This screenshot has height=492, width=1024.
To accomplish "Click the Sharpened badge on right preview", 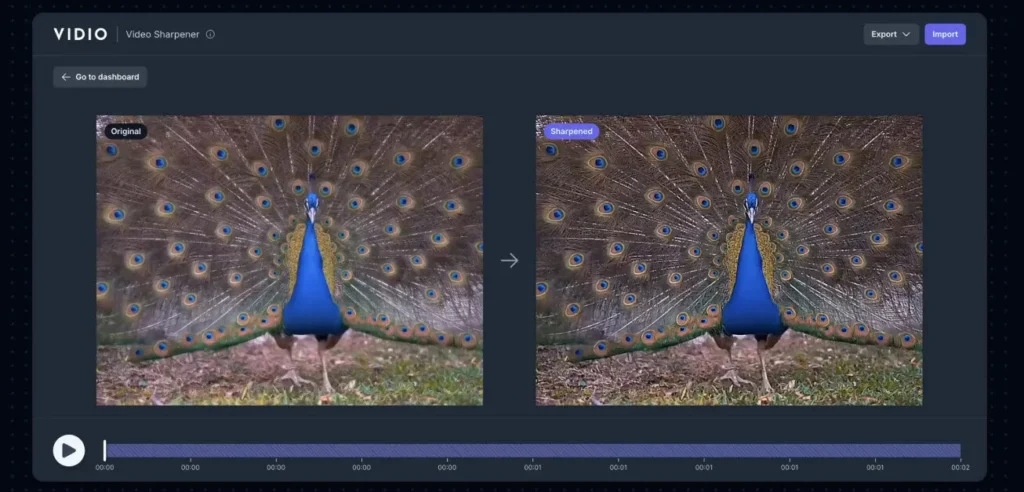I will (571, 131).
